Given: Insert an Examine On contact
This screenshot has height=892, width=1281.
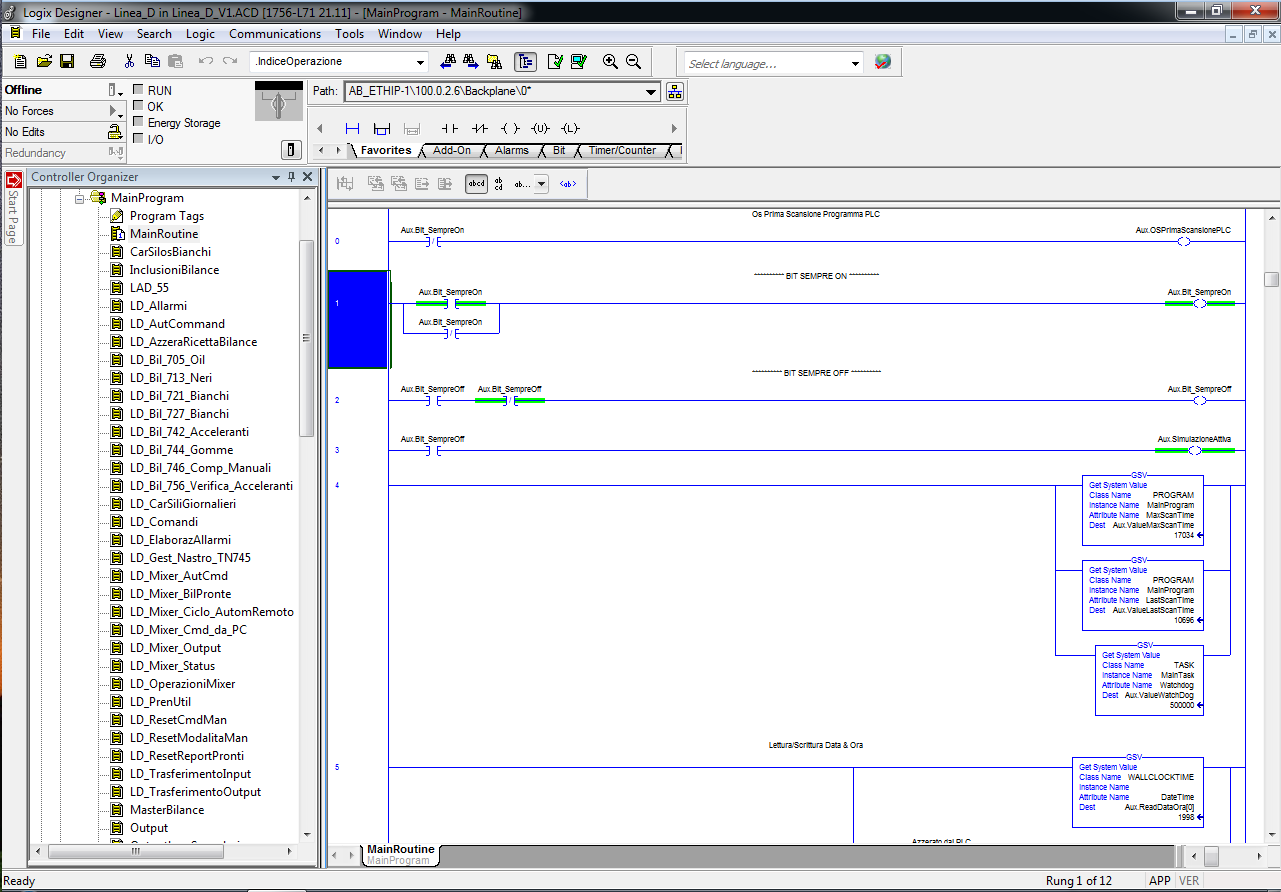Looking at the screenshot, I should 449,128.
